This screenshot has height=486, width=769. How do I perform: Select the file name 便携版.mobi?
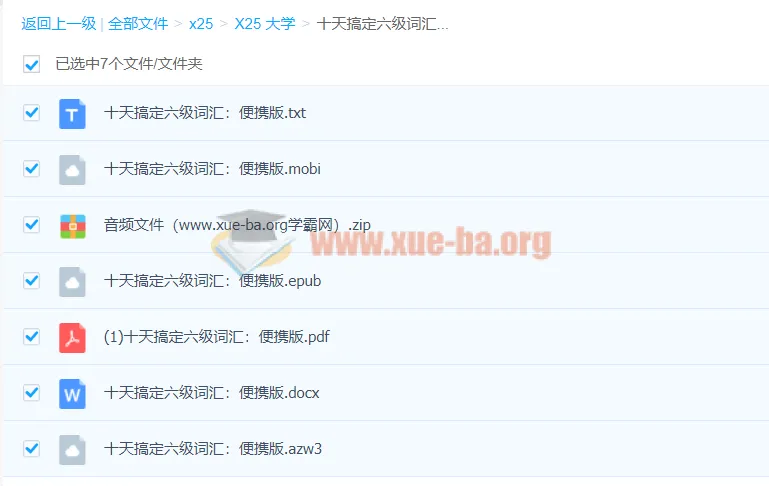pos(212,169)
